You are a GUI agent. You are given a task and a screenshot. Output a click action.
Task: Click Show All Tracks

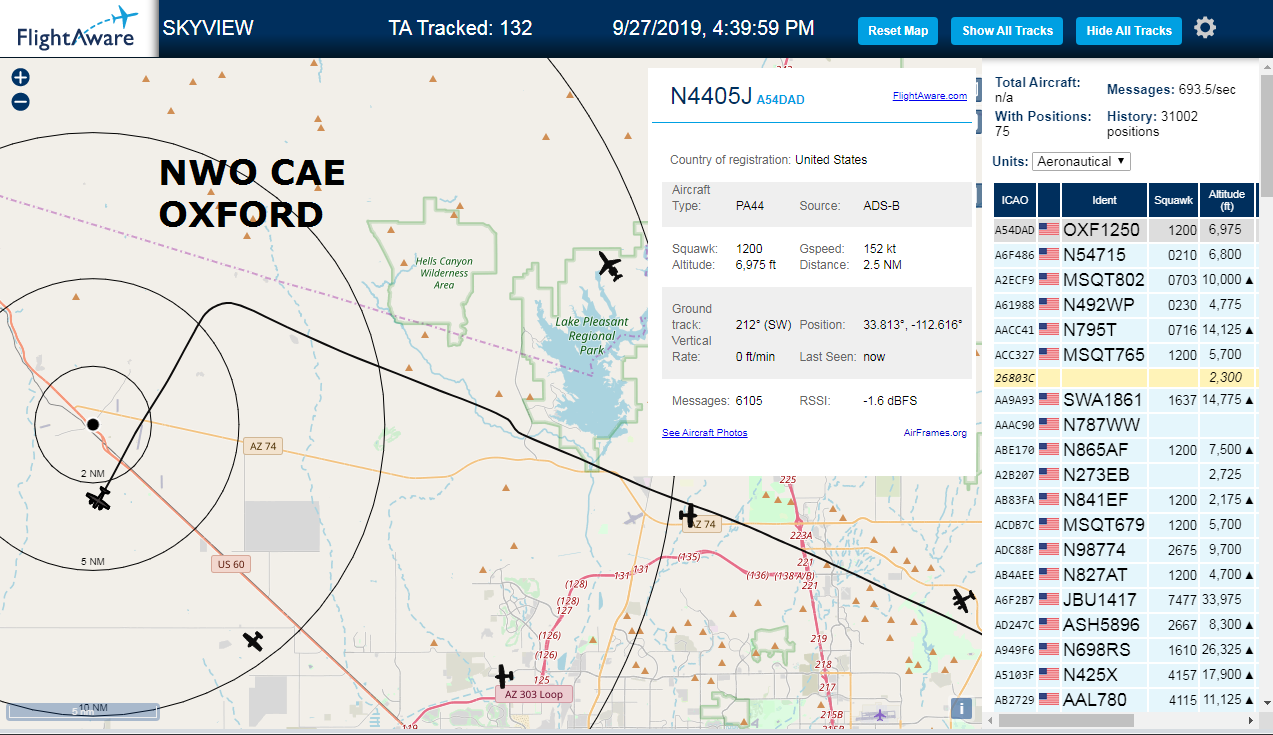coord(1007,31)
